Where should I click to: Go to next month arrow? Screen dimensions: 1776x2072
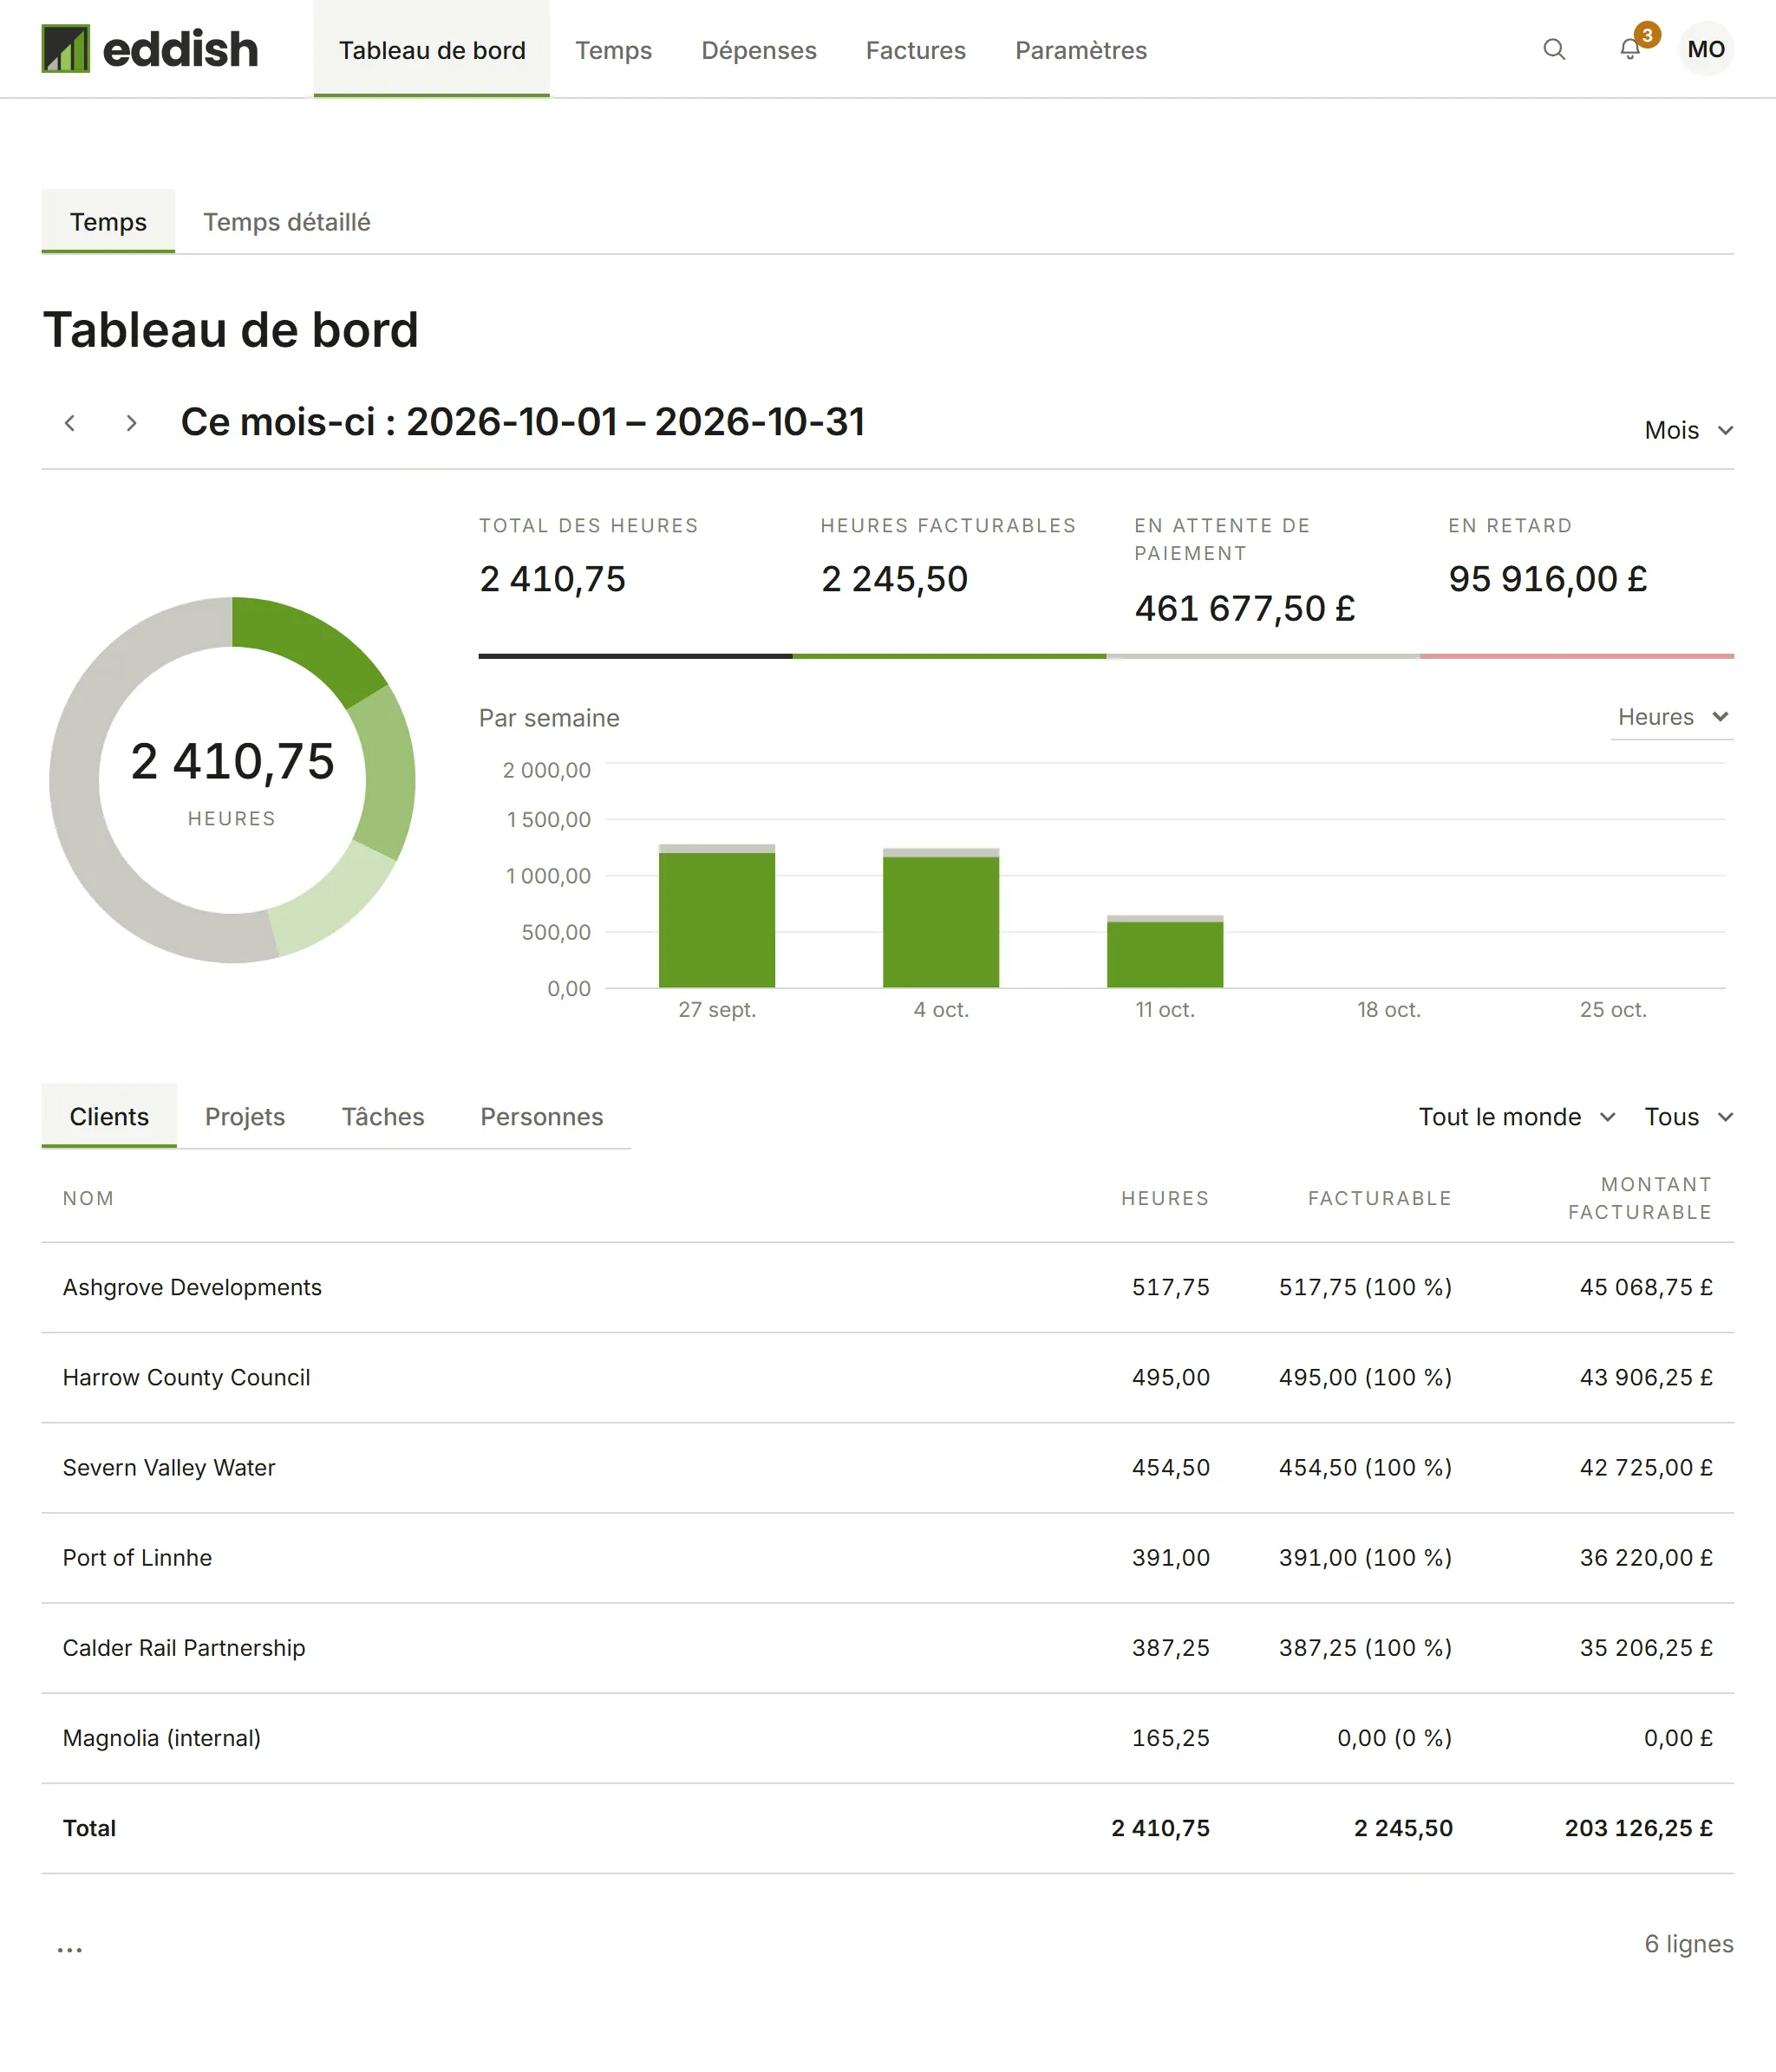[131, 423]
